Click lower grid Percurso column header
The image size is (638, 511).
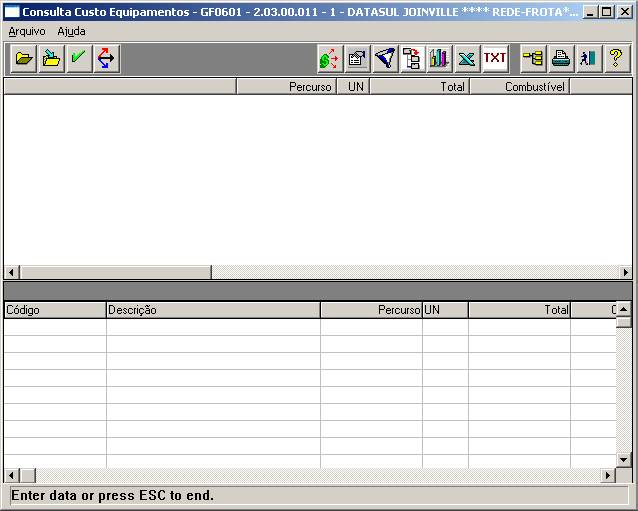pos(371,310)
